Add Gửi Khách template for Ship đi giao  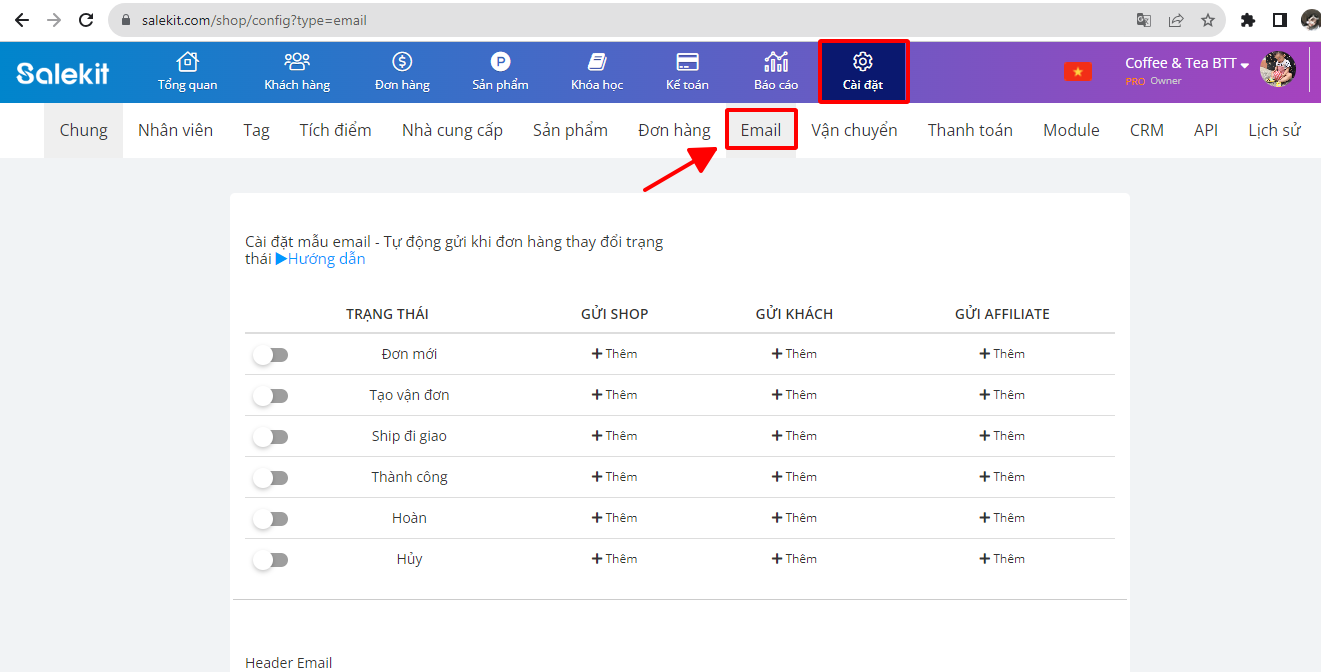(794, 436)
